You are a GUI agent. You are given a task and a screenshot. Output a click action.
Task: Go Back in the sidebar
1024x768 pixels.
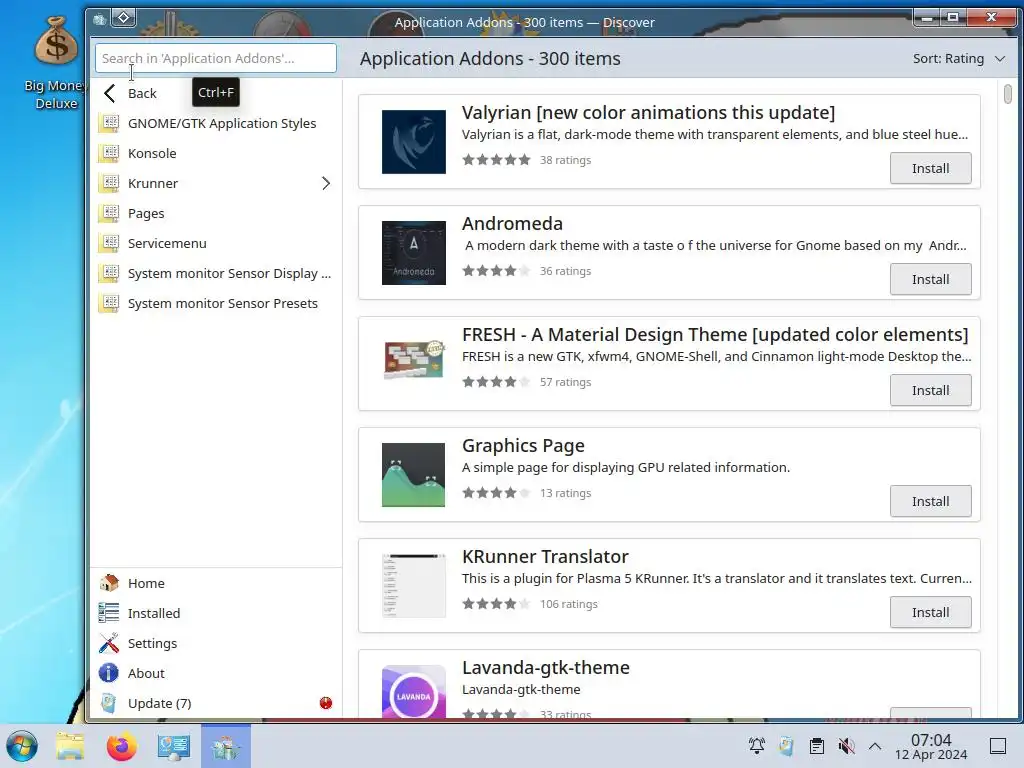click(216, 93)
